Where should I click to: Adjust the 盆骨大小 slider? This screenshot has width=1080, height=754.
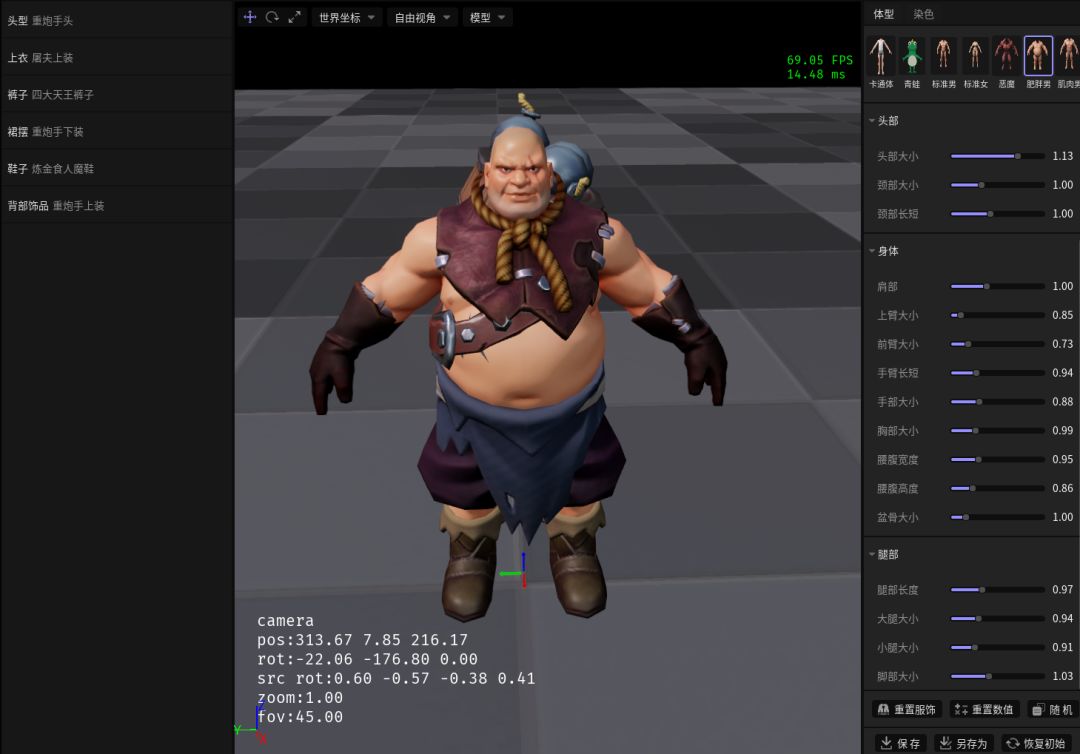point(997,517)
